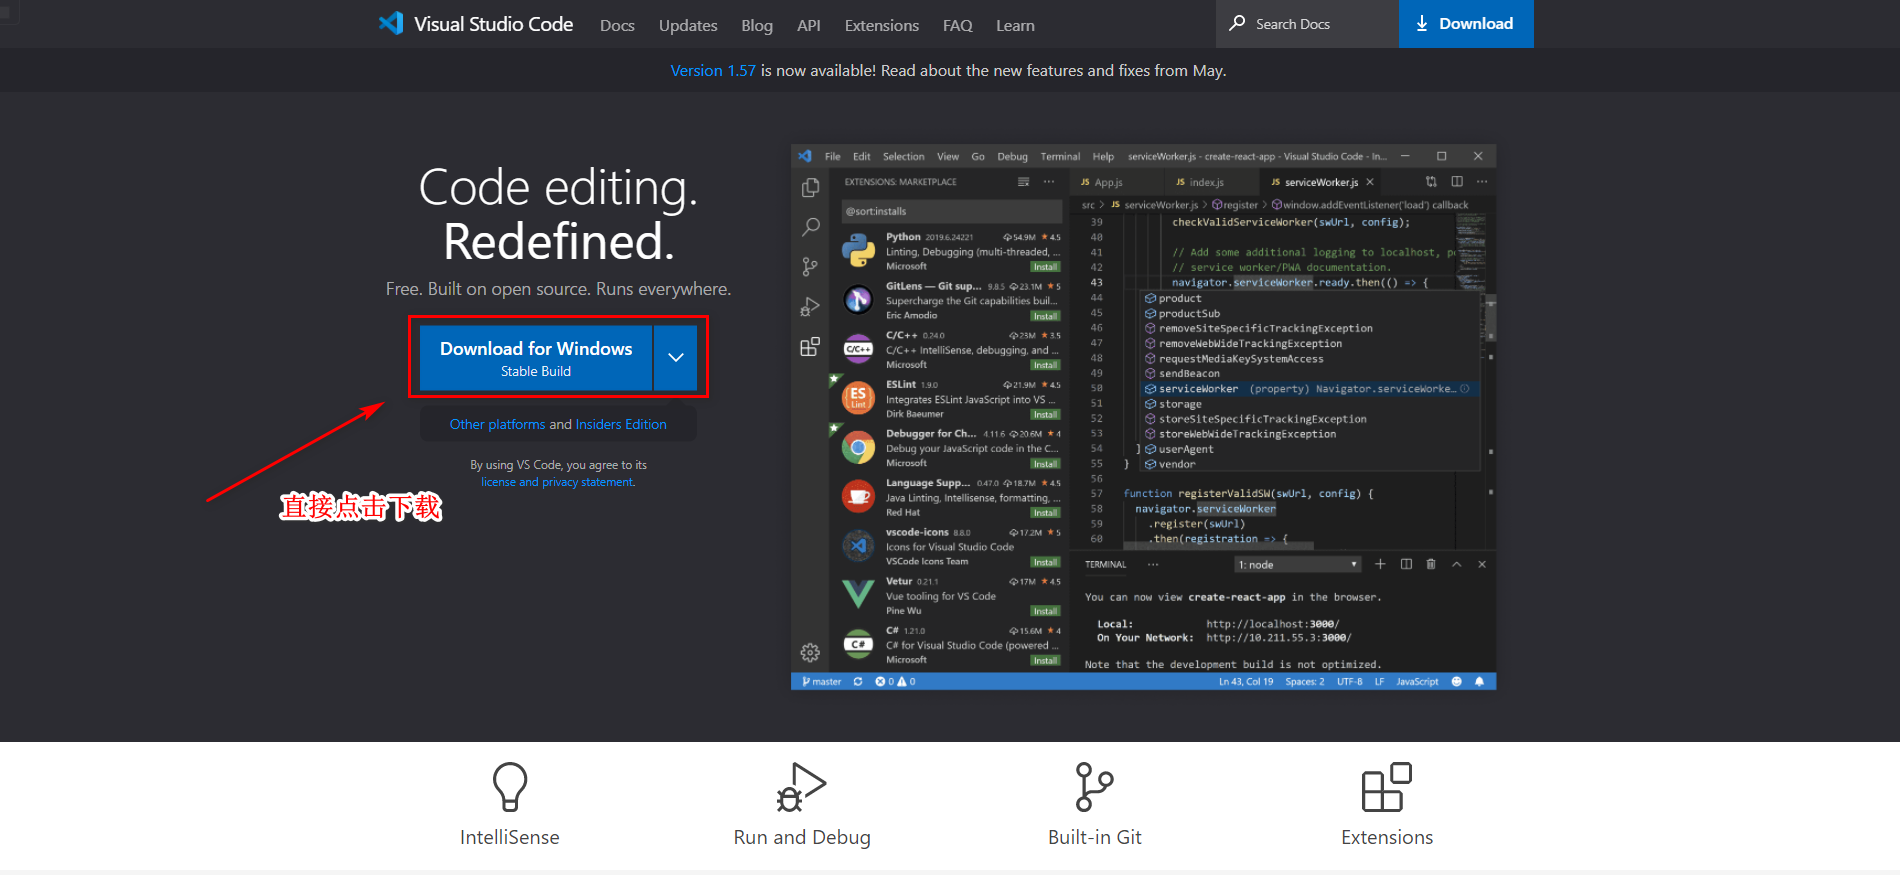Open the Learn navigation item

pyautogui.click(x=1015, y=25)
